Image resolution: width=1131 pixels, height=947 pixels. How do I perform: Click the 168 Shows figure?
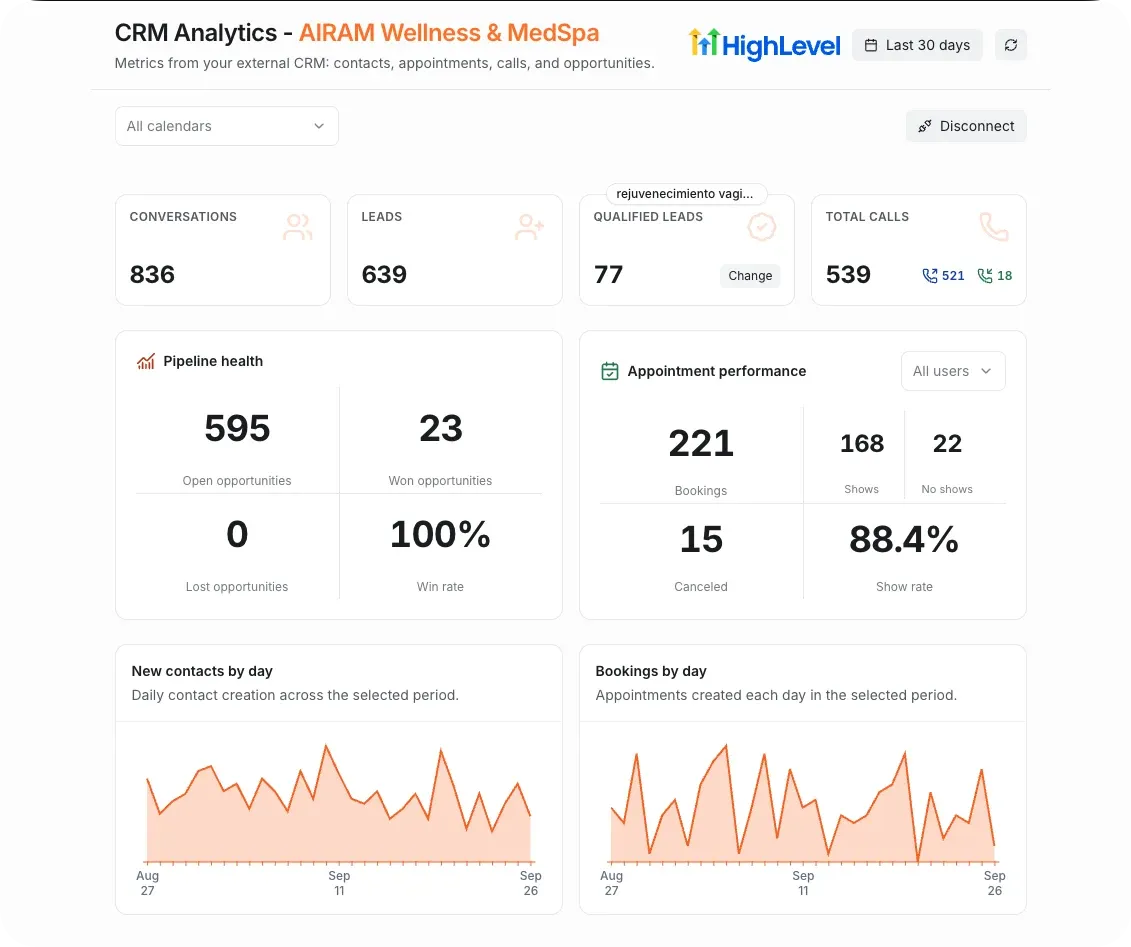pyautogui.click(x=862, y=443)
